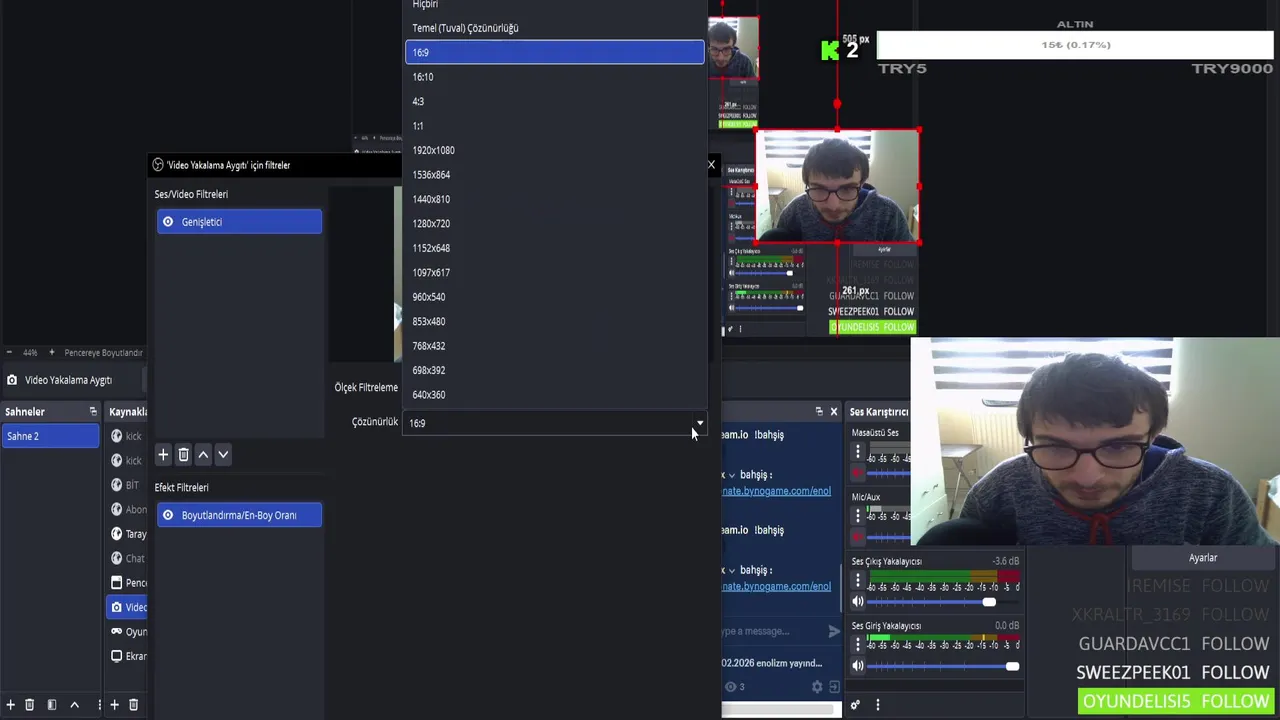The image size is (1280, 720).
Task: Choose 4:3 aspect ratio option
Action: point(555,101)
